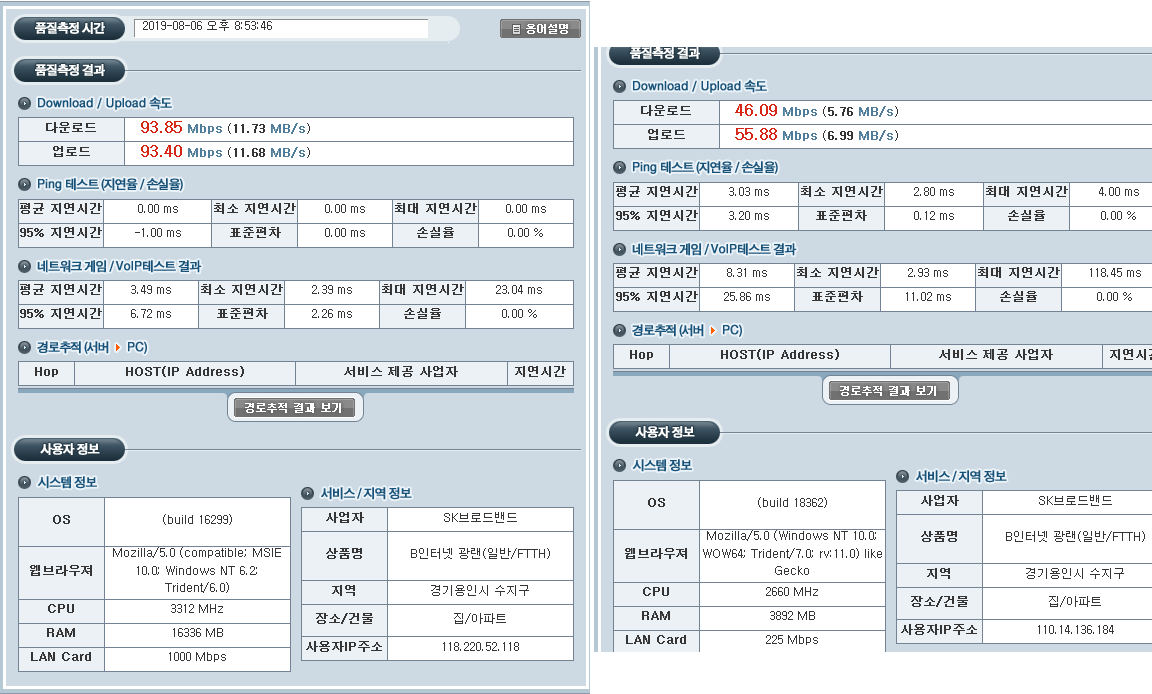Click the IP address 118.220.52.118

click(480, 647)
